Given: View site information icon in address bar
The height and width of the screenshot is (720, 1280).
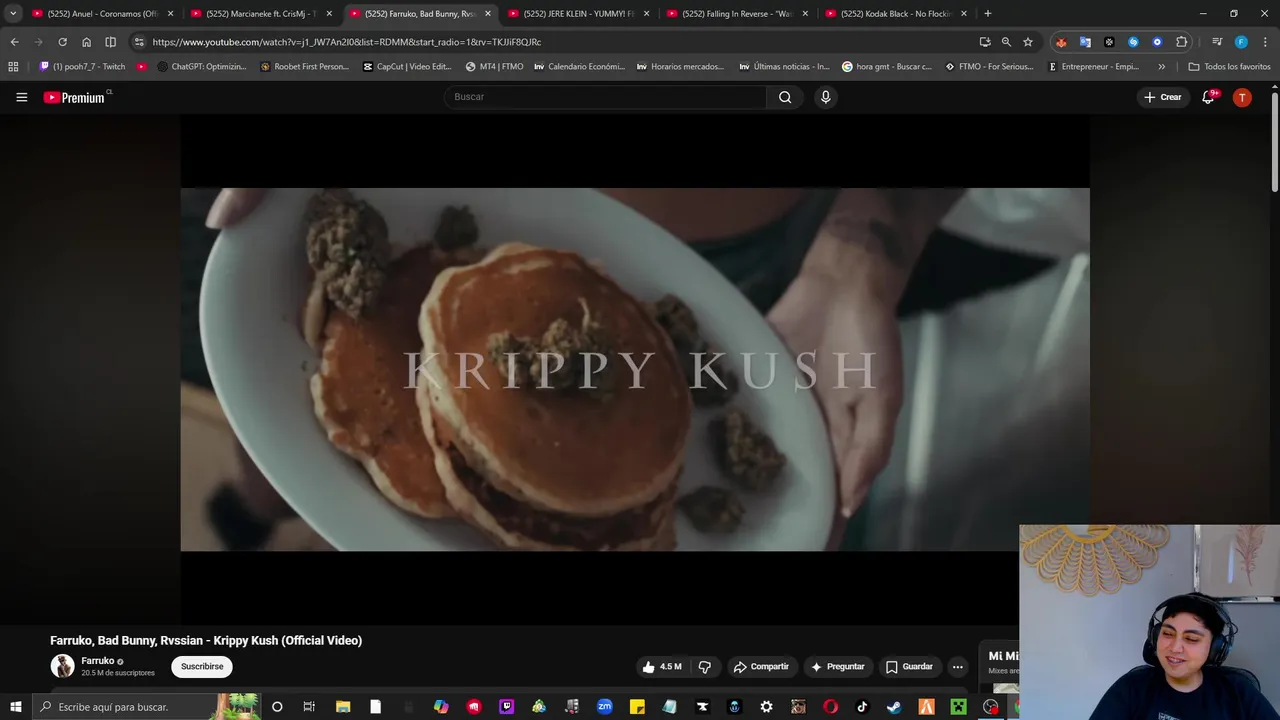Looking at the screenshot, I should click(139, 42).
